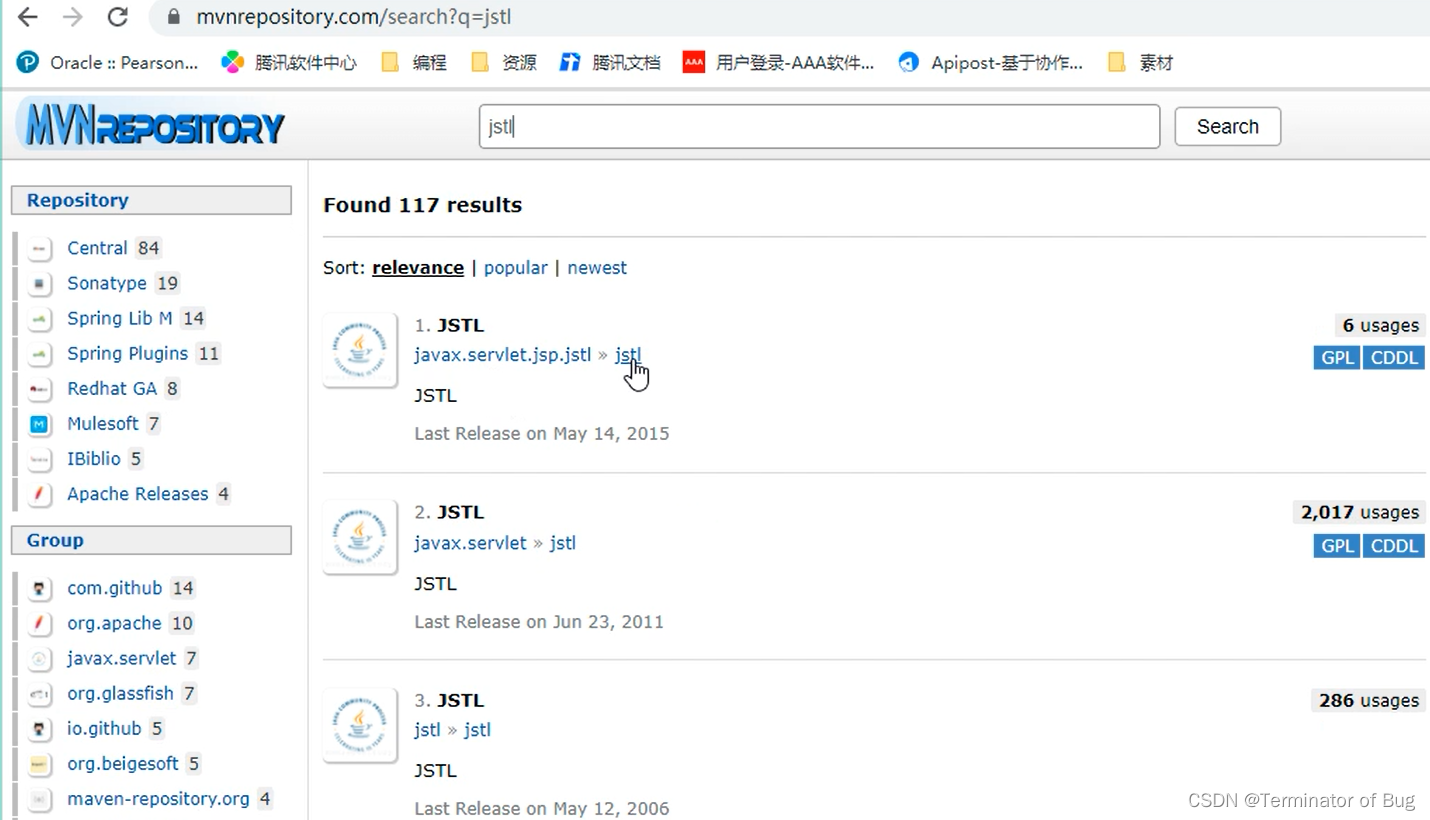
Task: Click the MVNRepository logo
Action: (x=151, y=126)
